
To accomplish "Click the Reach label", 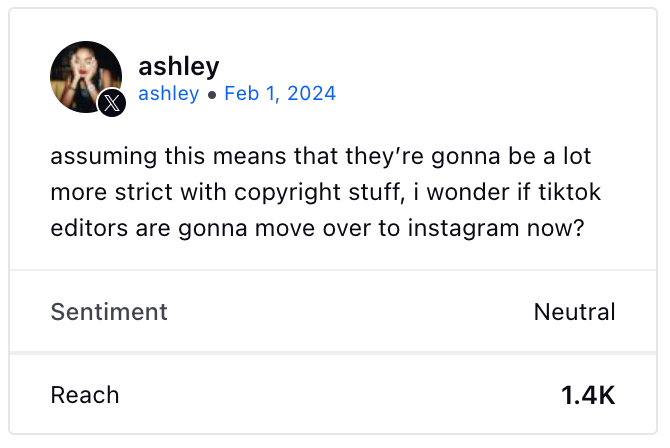I will point(85,395).
